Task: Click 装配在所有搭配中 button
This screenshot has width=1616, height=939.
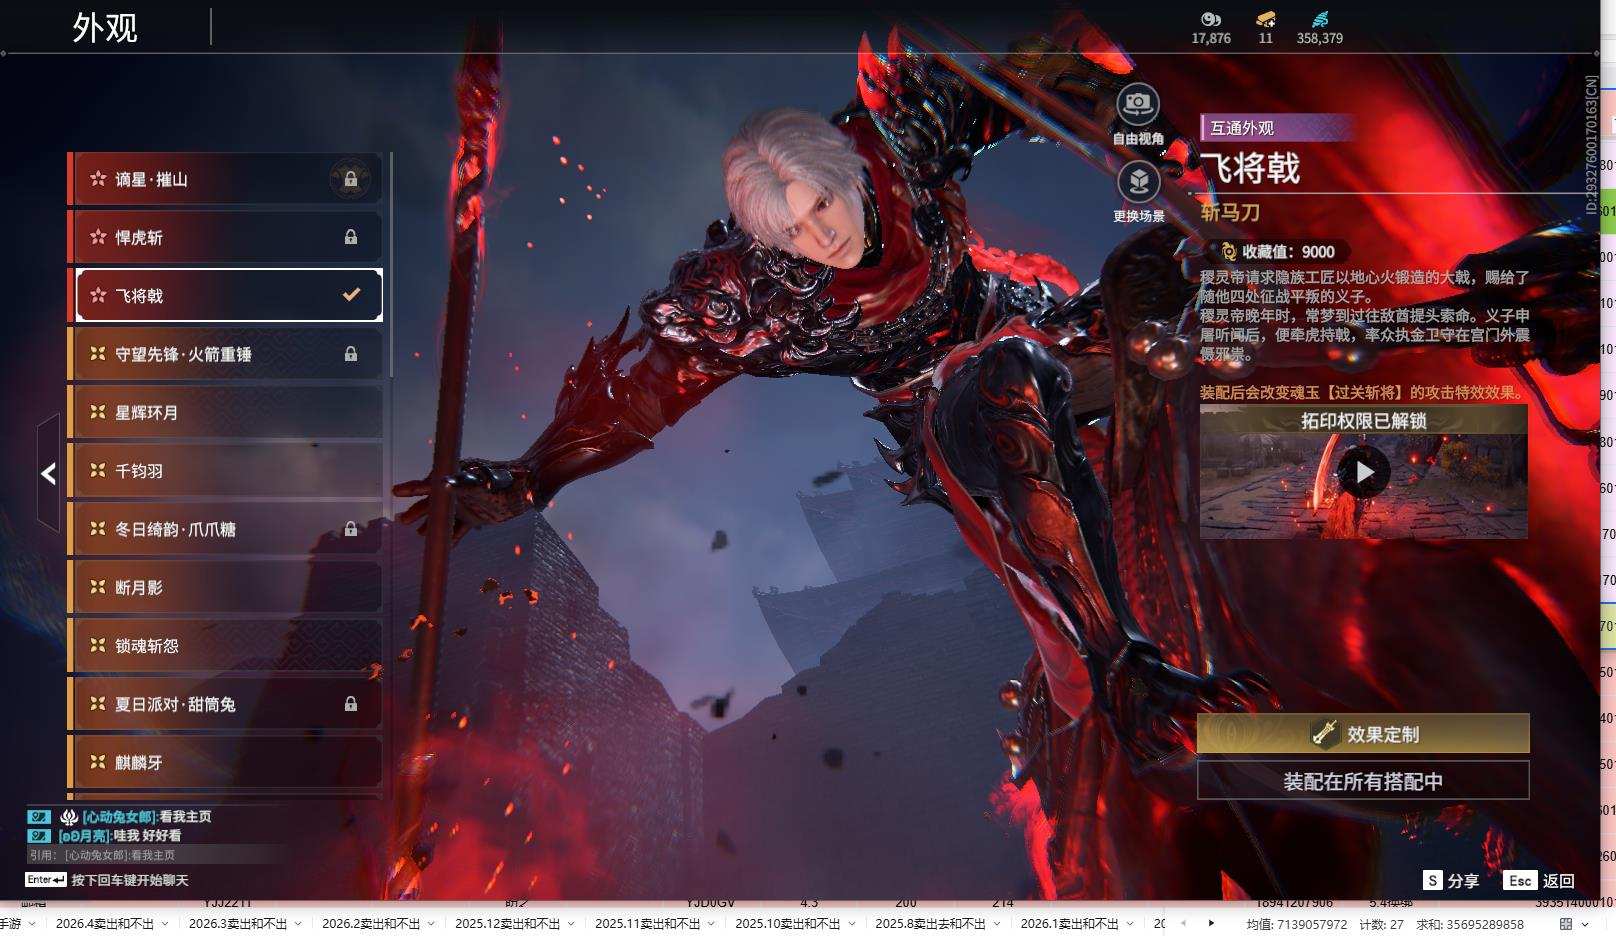Action: pos(1363,781)
